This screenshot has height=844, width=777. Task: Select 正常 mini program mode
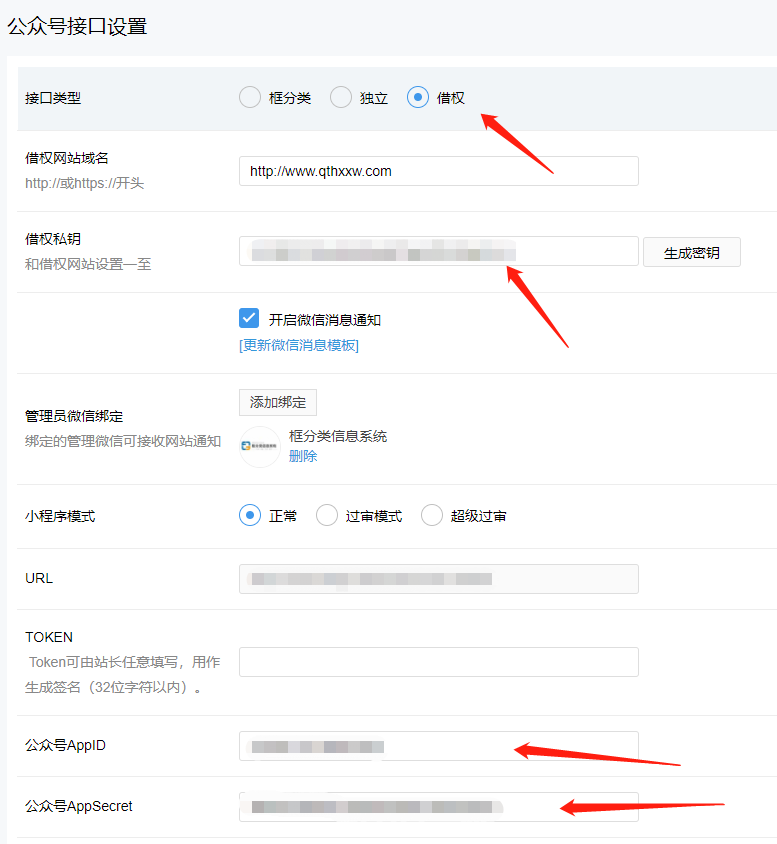pyautogui.click(x=250, y=516)
